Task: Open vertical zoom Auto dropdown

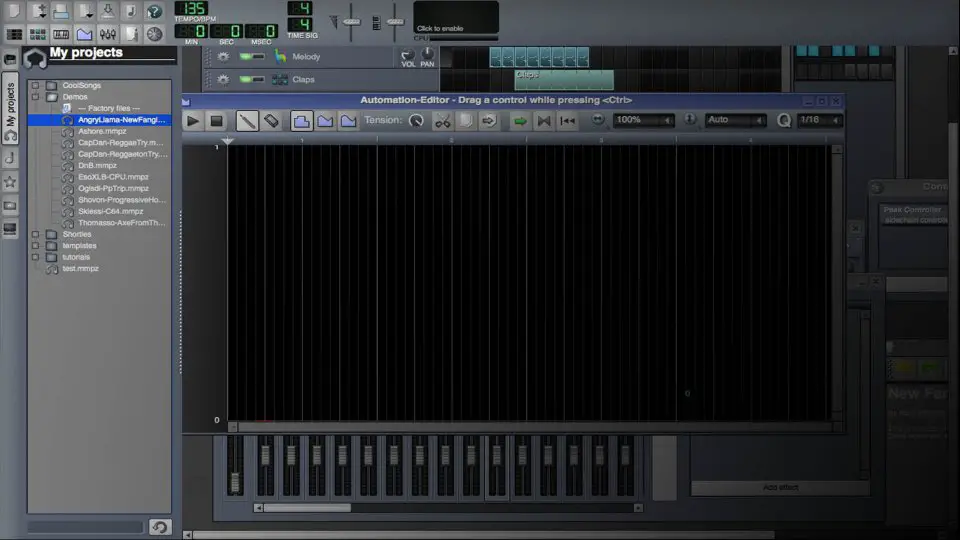Action: pyautogui.click(x=735, y=120)
